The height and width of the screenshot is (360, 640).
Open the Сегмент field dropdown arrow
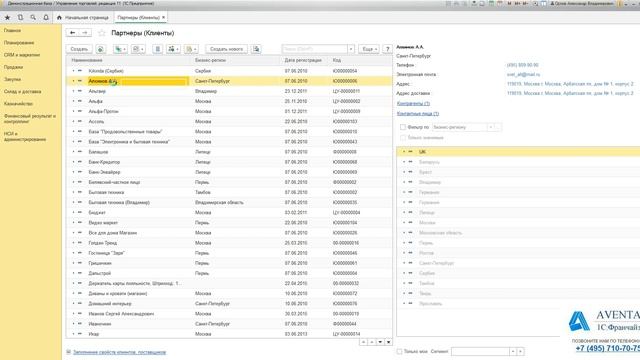513,351
